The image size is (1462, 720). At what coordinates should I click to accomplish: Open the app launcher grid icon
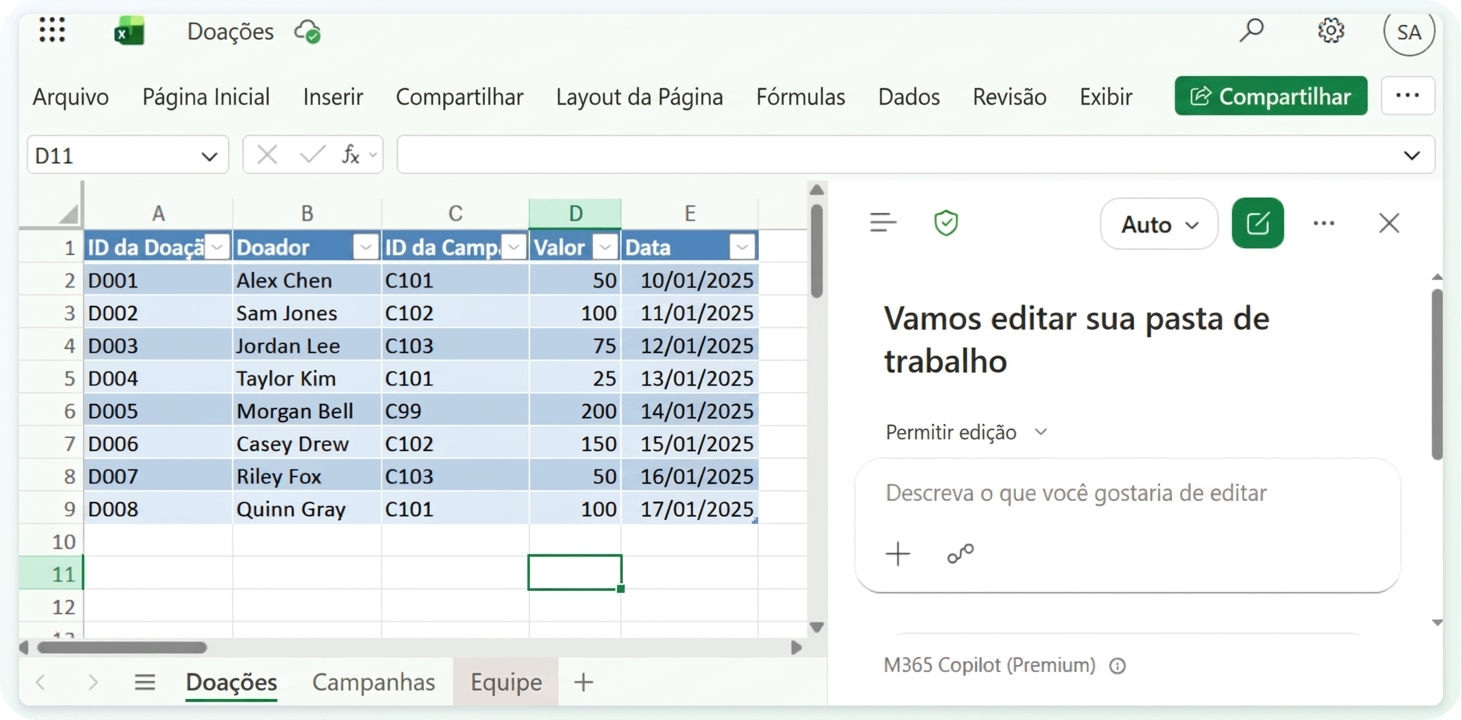click(x=52, y=31)
